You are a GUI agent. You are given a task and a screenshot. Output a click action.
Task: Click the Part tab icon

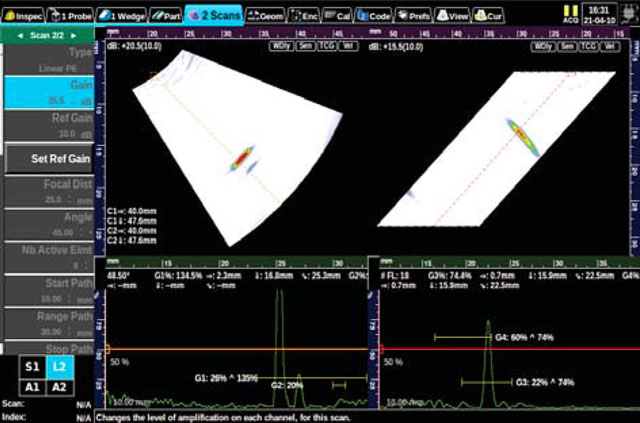[158, 17]
